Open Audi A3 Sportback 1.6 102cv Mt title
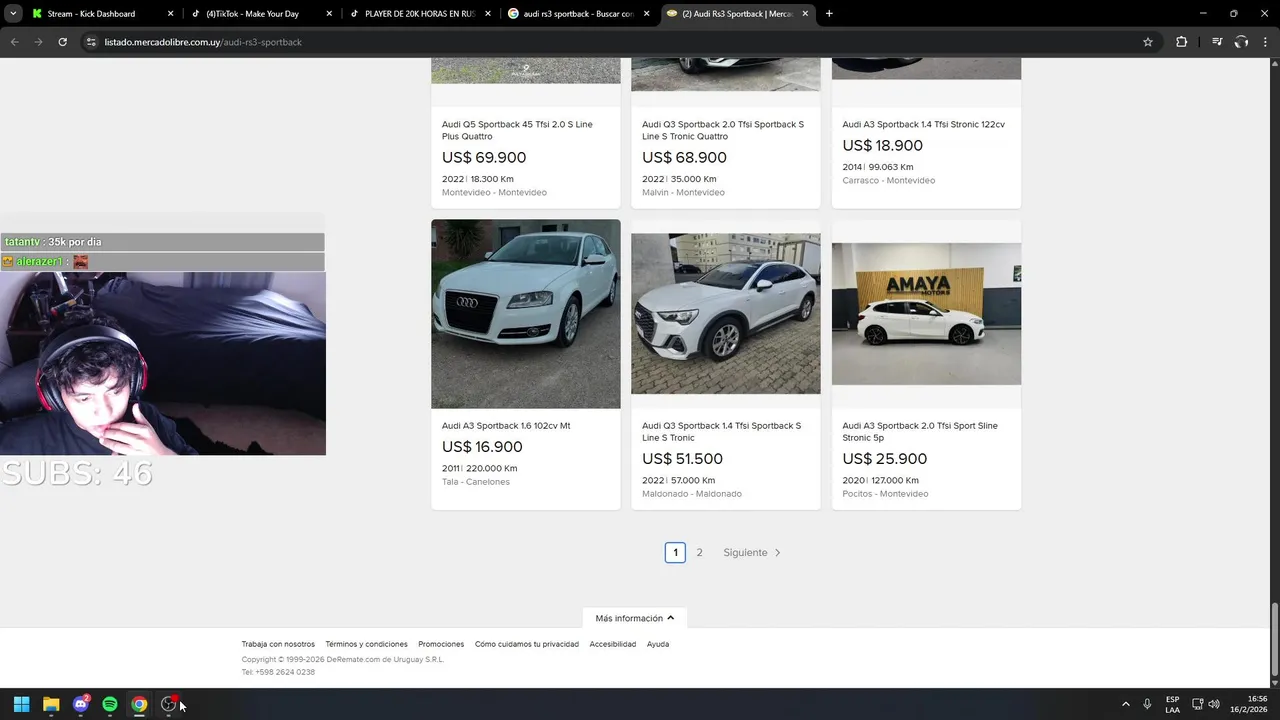Screen dimensions: 1280x720 (506, 426)
